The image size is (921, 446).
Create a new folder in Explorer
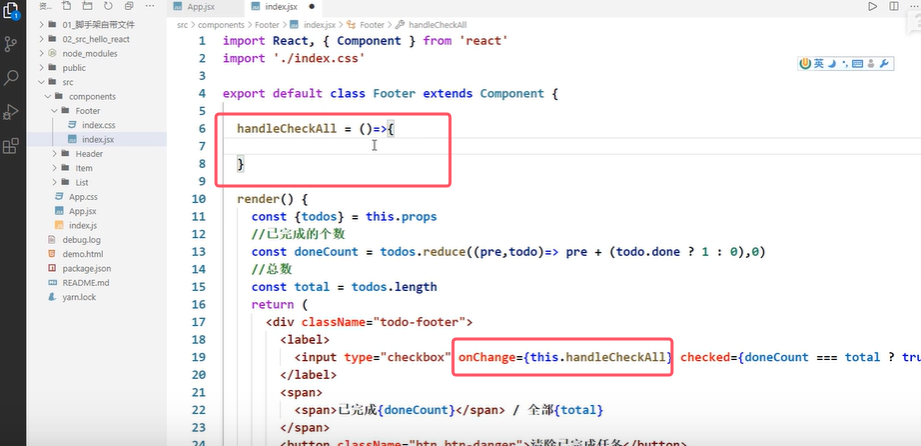click(87, 6)
